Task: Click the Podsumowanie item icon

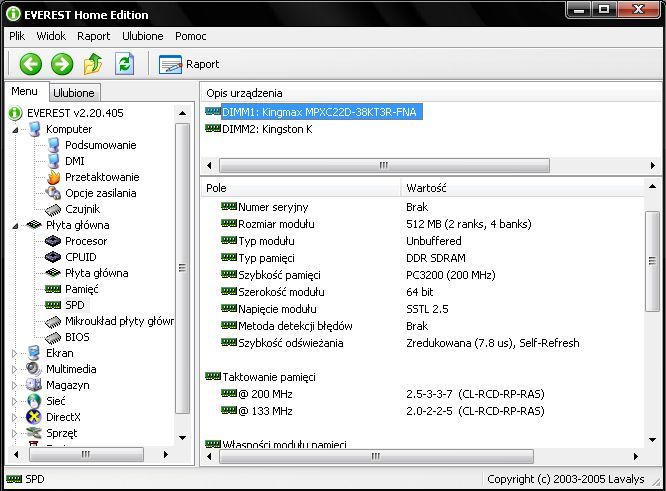Action: point(54,145)
